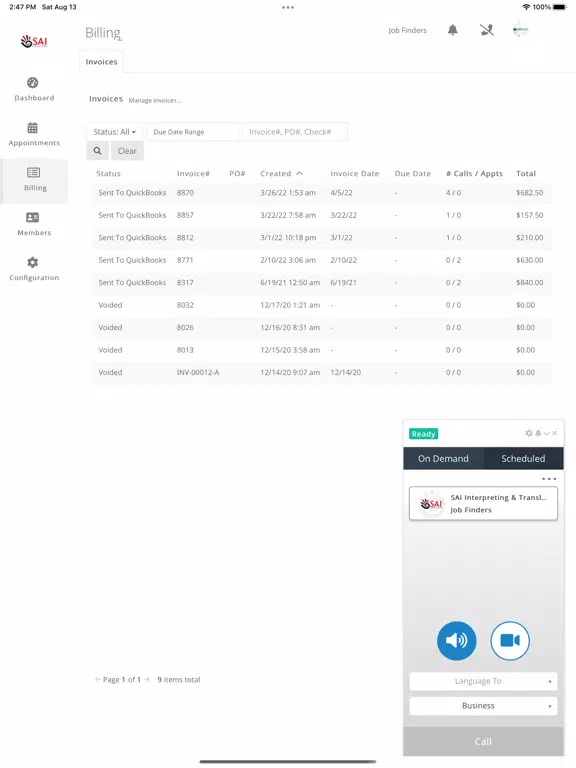576x768 pixels.
Task: Click the 9 items total label
Action: (179, 679)
